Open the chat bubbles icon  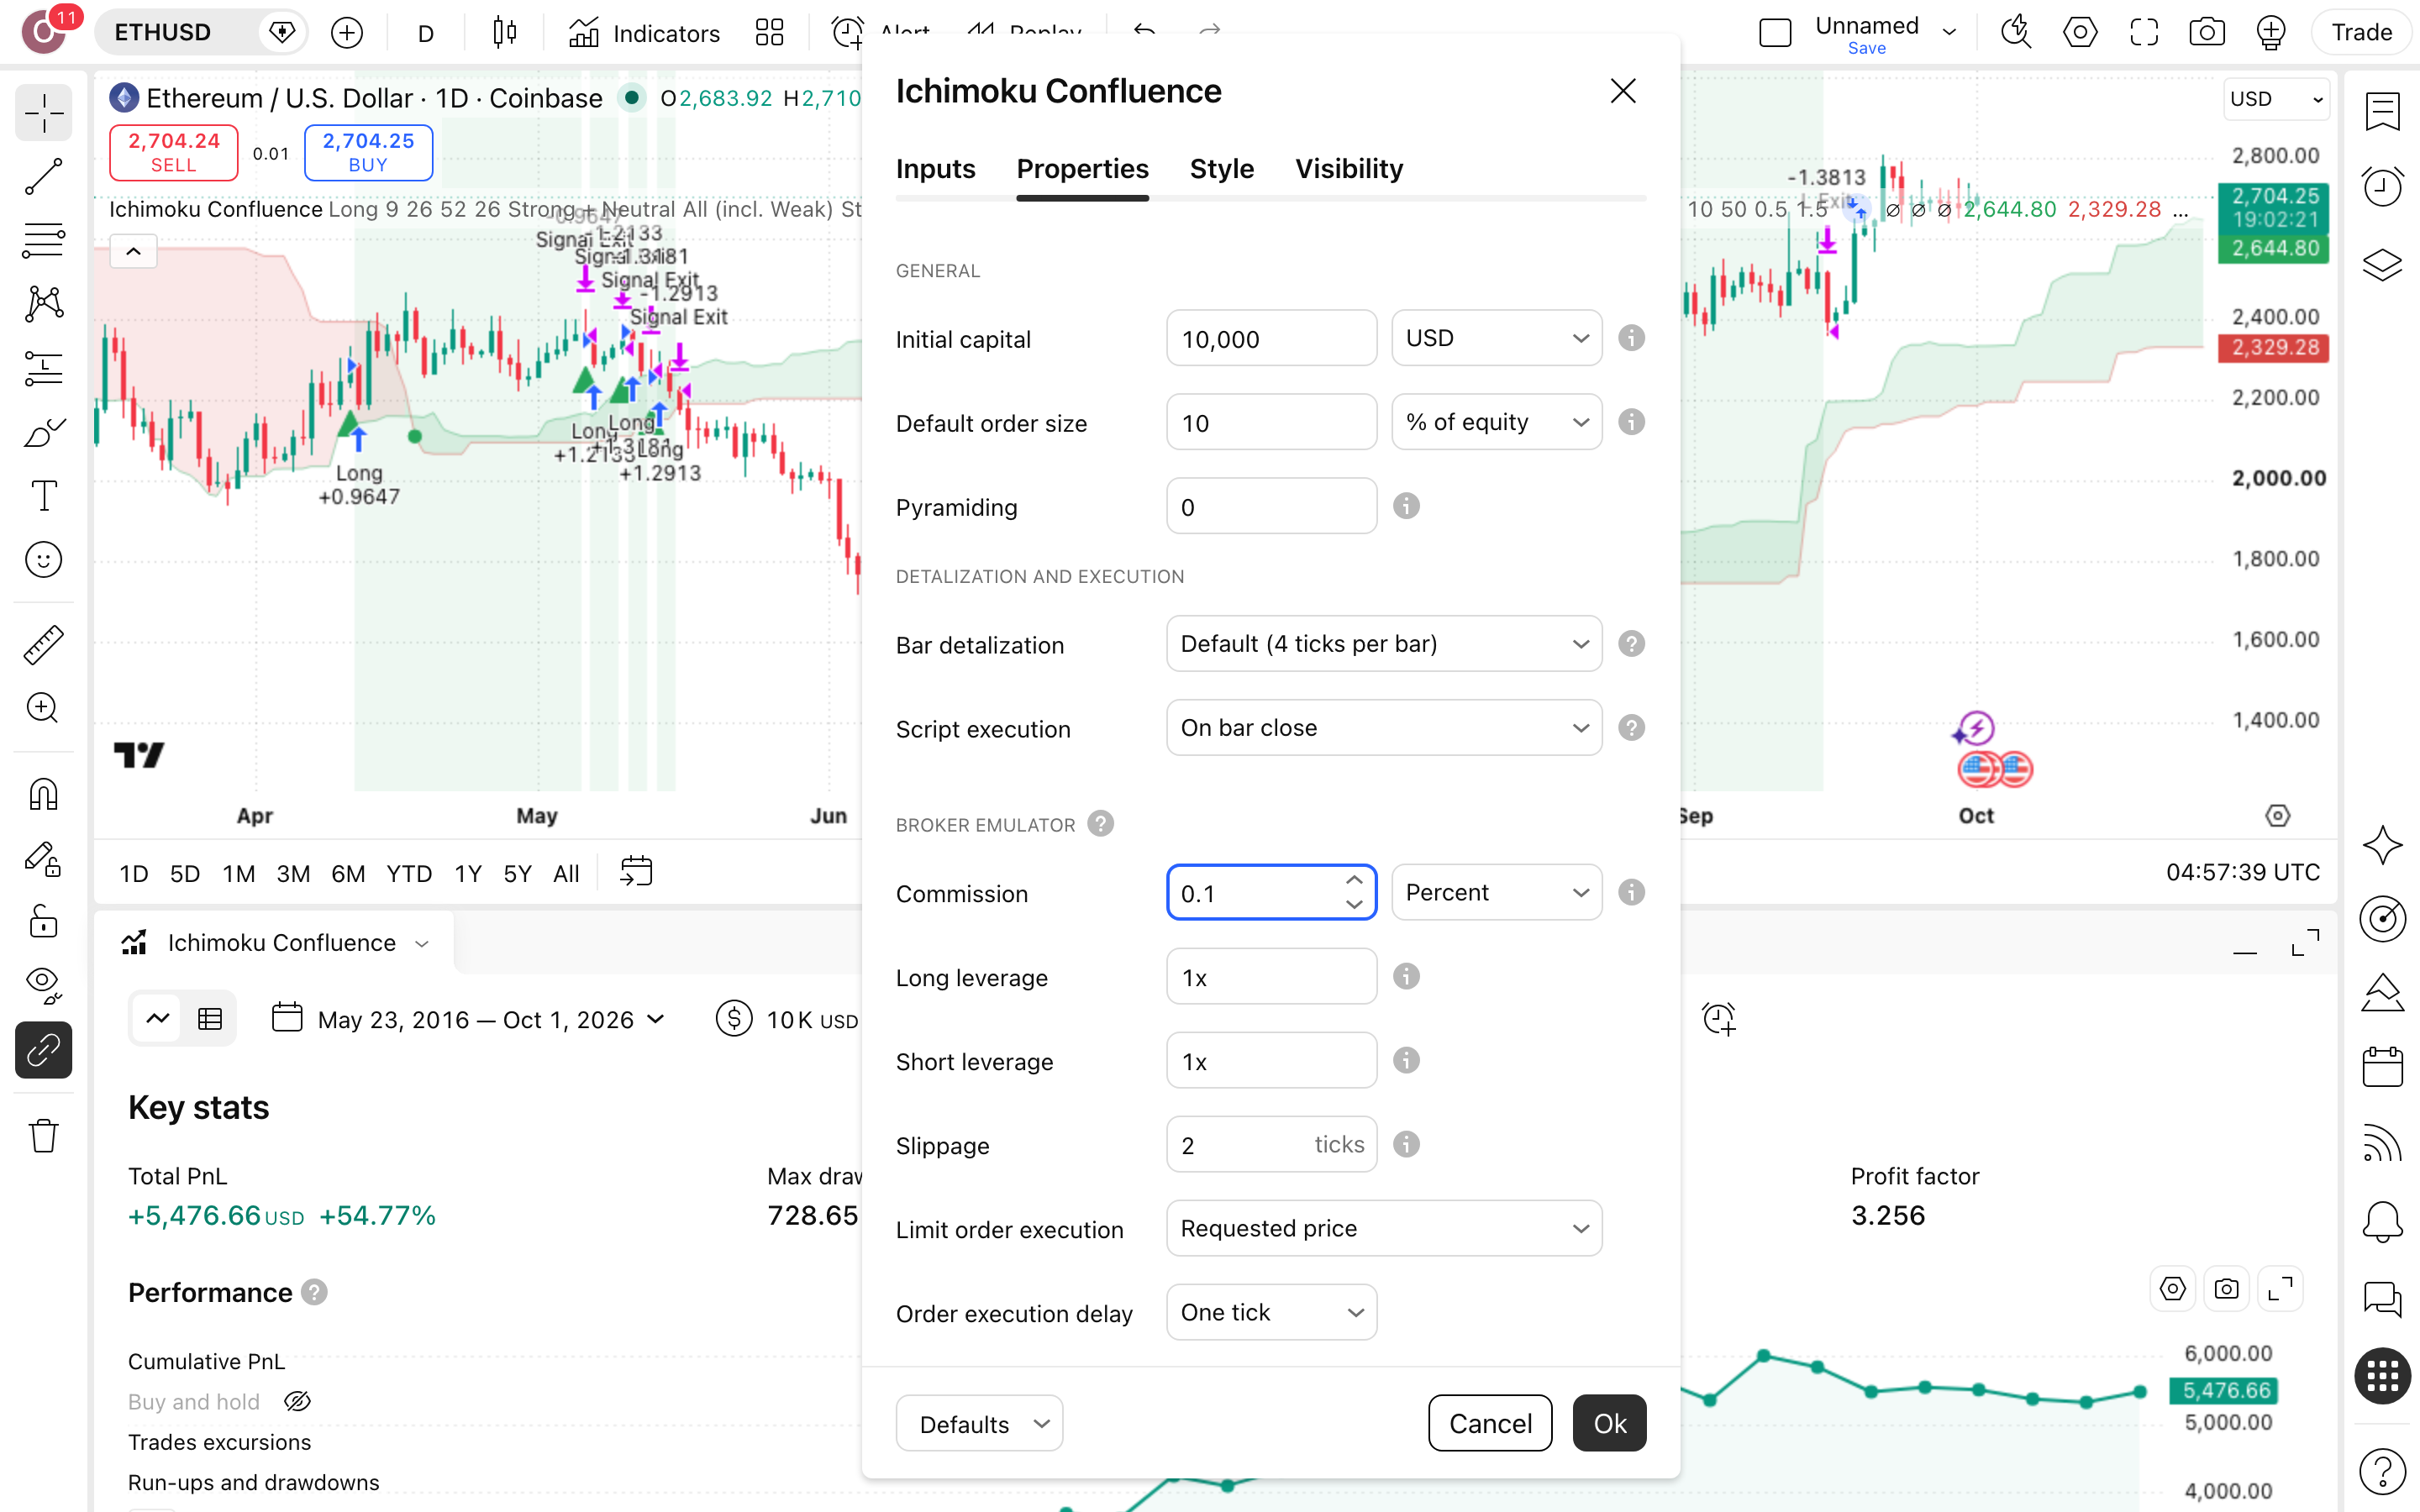(2382, 1298)
